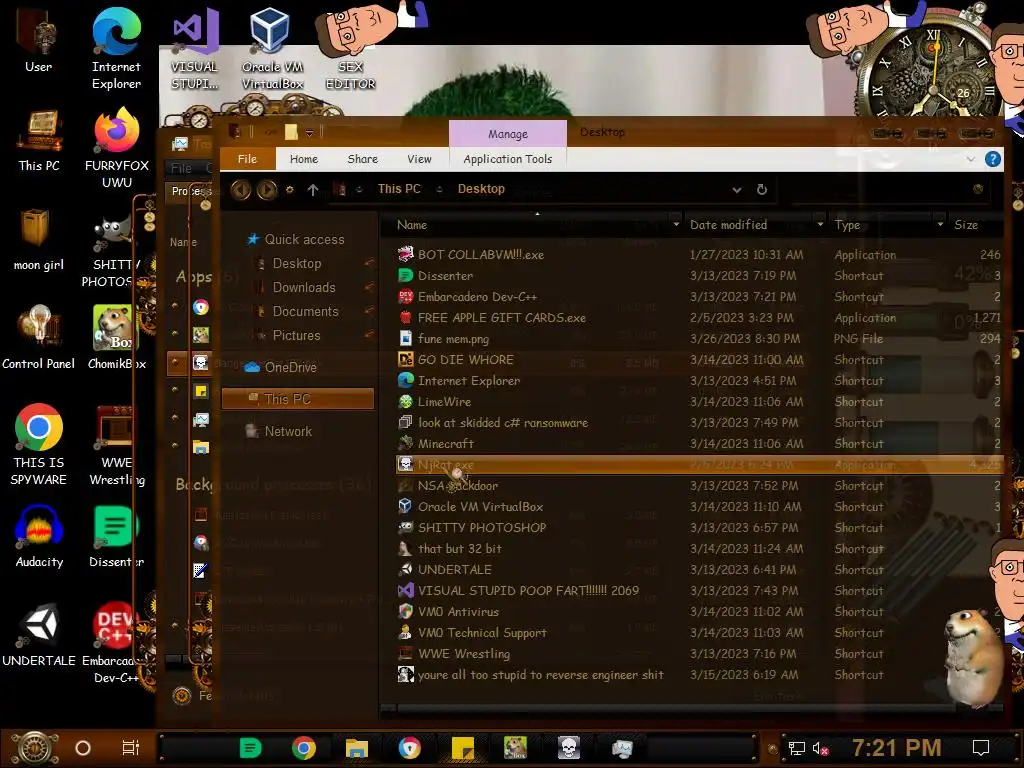1024x768 pixels.
Task: Open the FURRYFOX UWU desktop icon
Action: (116, 148)
